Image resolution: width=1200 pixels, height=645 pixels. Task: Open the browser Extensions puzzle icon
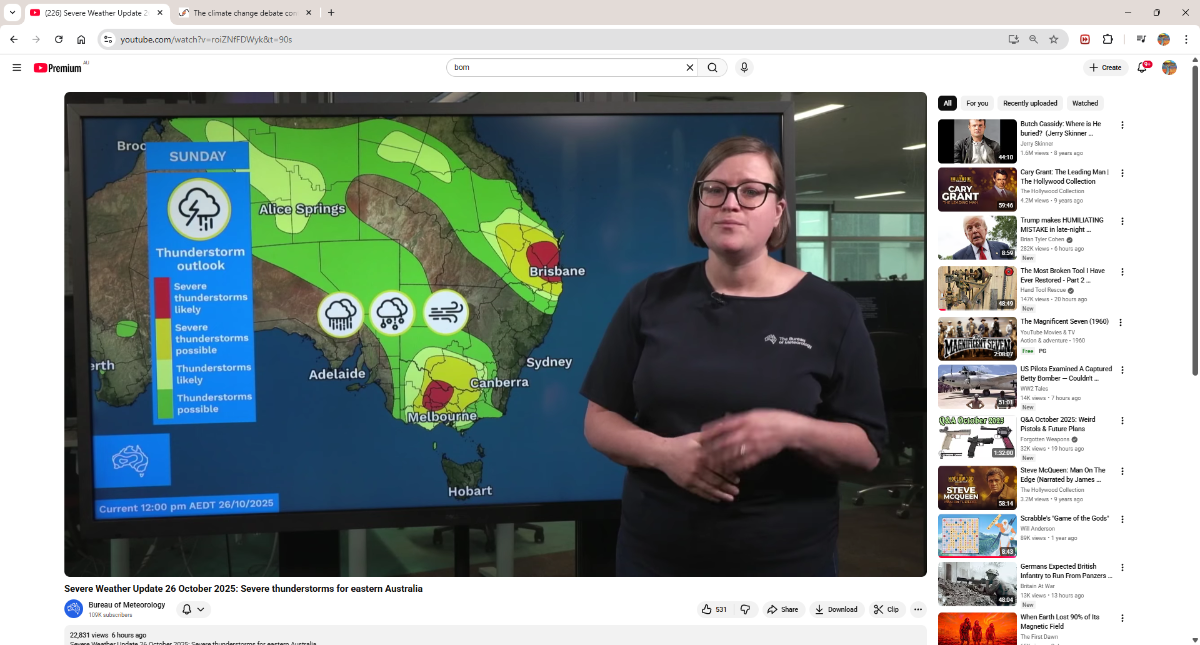point(1108,39)
